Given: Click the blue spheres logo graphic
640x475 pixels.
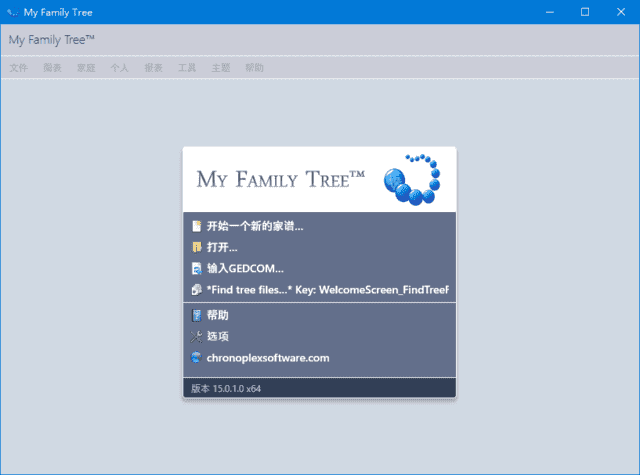Looking at the screenshot, I should point(413,179).
